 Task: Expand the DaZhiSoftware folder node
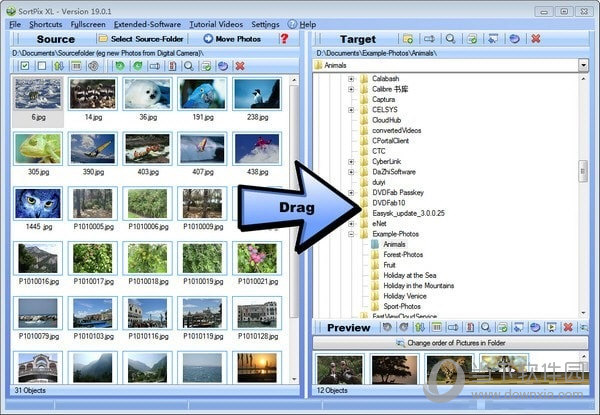point(351,172)
